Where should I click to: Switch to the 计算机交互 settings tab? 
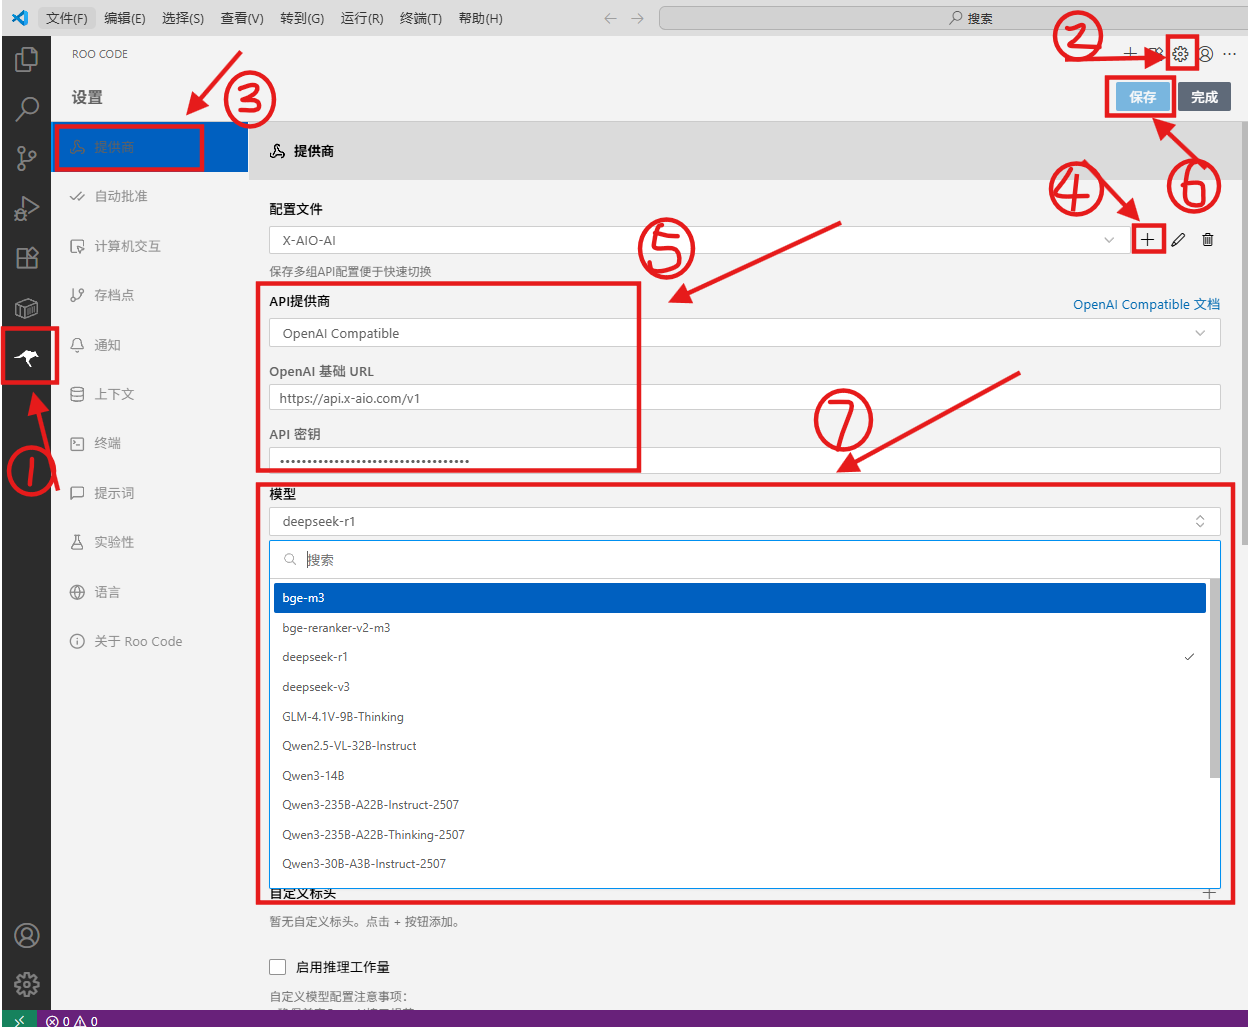150,246
